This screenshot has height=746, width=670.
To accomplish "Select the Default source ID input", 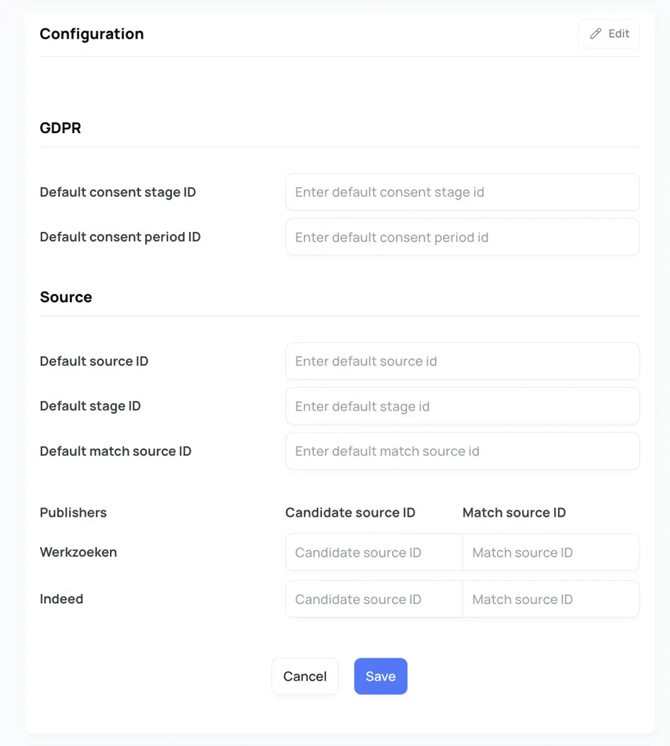I will pos(462,361).
